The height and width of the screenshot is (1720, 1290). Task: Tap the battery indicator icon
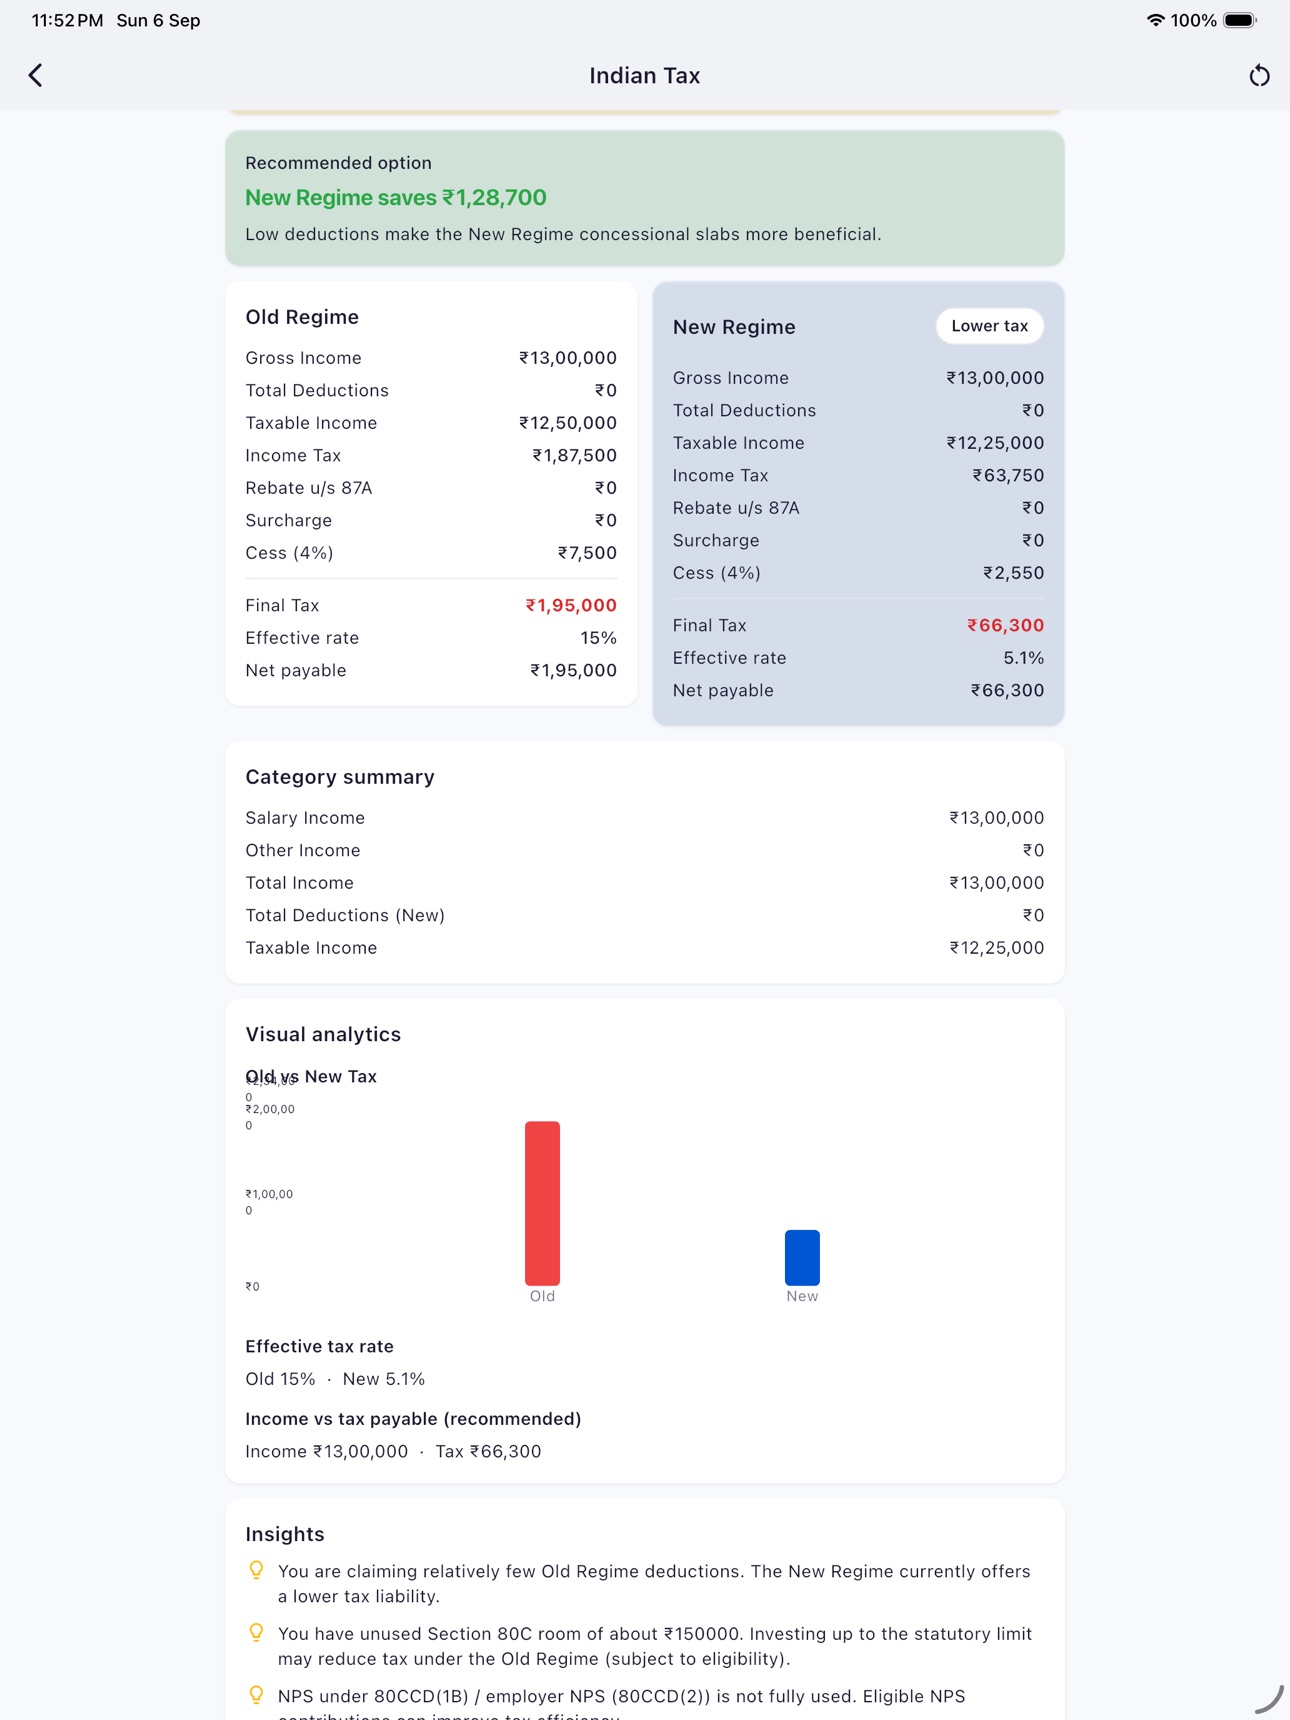tap(1240, 20)
